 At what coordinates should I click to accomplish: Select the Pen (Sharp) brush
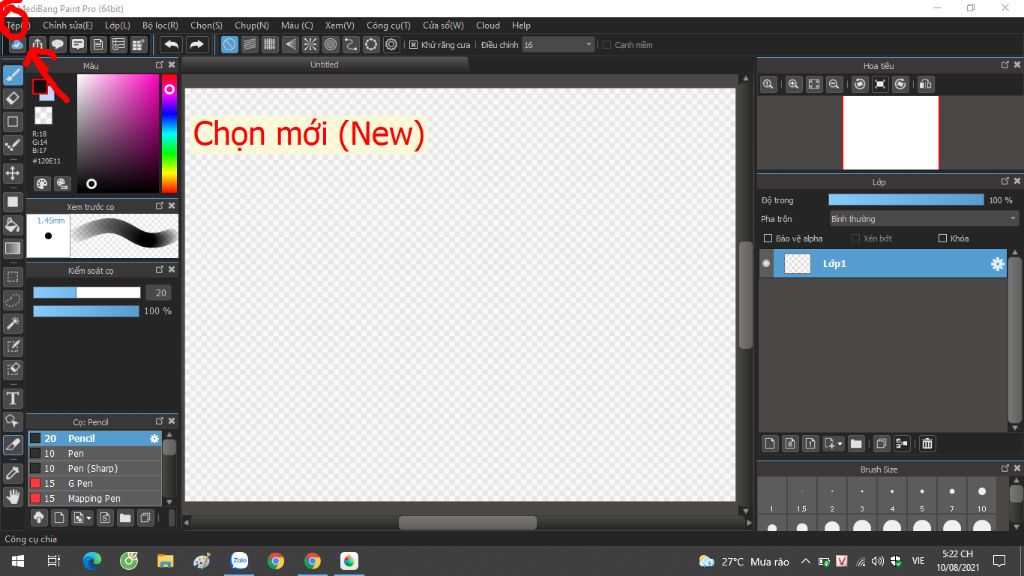tap(95, 469)
